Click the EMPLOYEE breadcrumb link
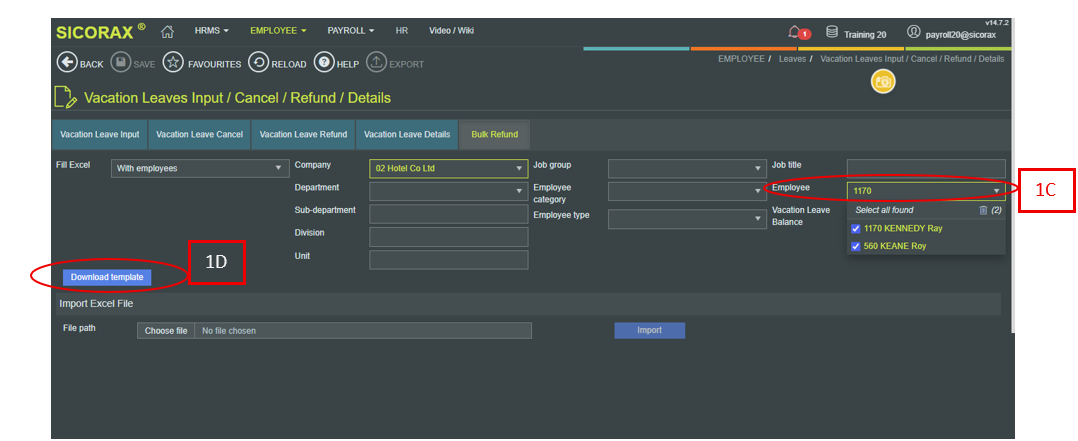Viewport: 1078px width, 441px height. pyautogui.click(x=741, y=59)
